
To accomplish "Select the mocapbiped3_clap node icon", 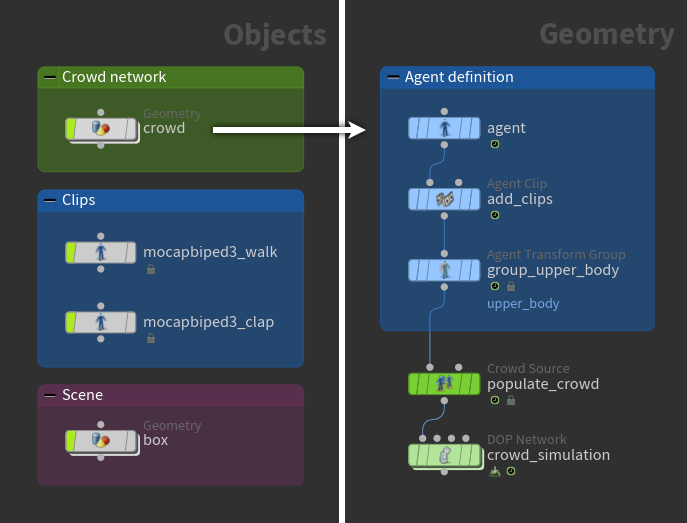I will (x=100, y=322).
